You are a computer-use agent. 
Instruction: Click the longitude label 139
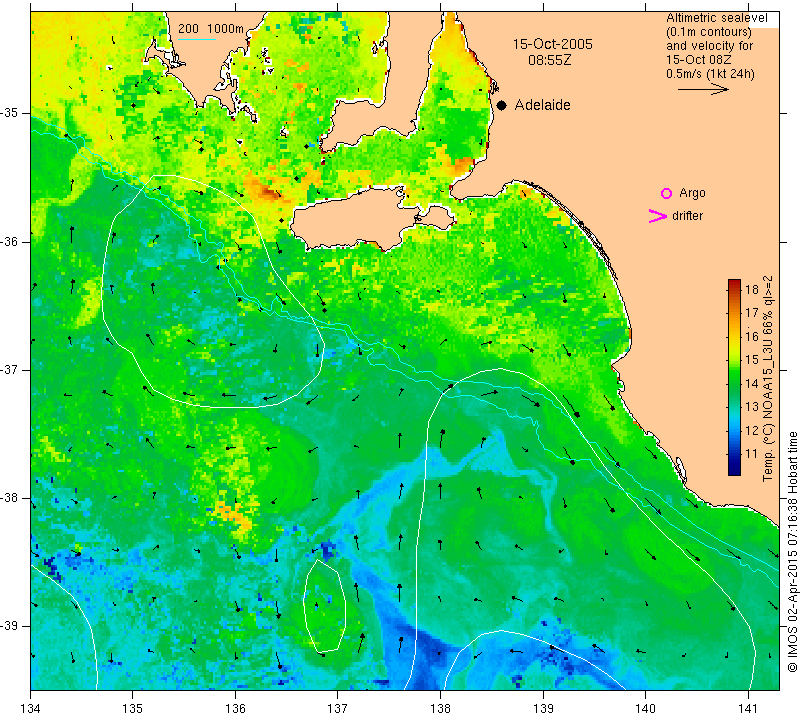543,708
